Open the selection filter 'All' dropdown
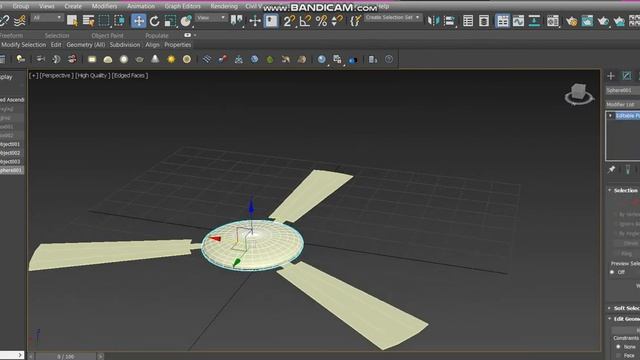The image size is (640, 360). pyautogui.click(x=47, y=18)
